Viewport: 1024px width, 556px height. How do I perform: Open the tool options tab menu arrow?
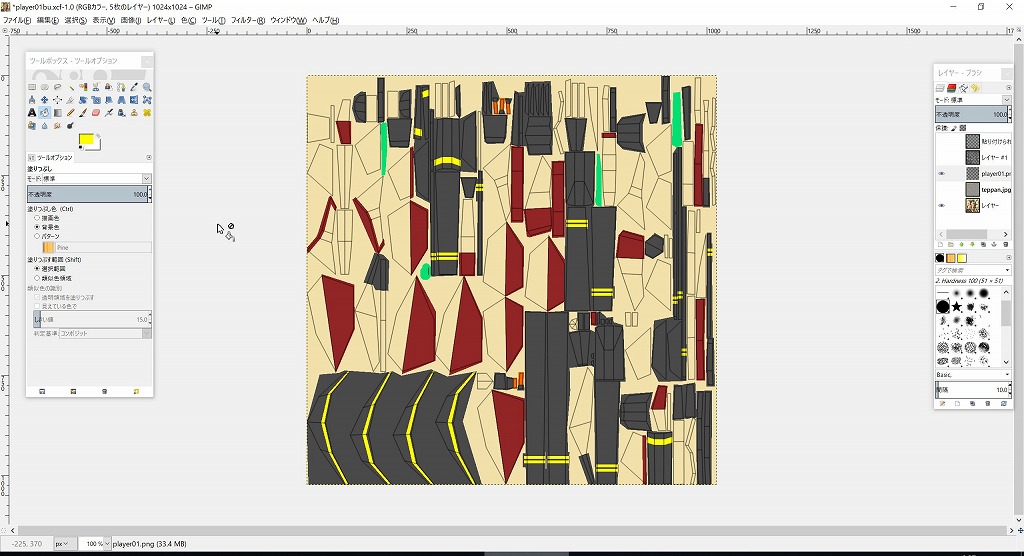point(149,157)
